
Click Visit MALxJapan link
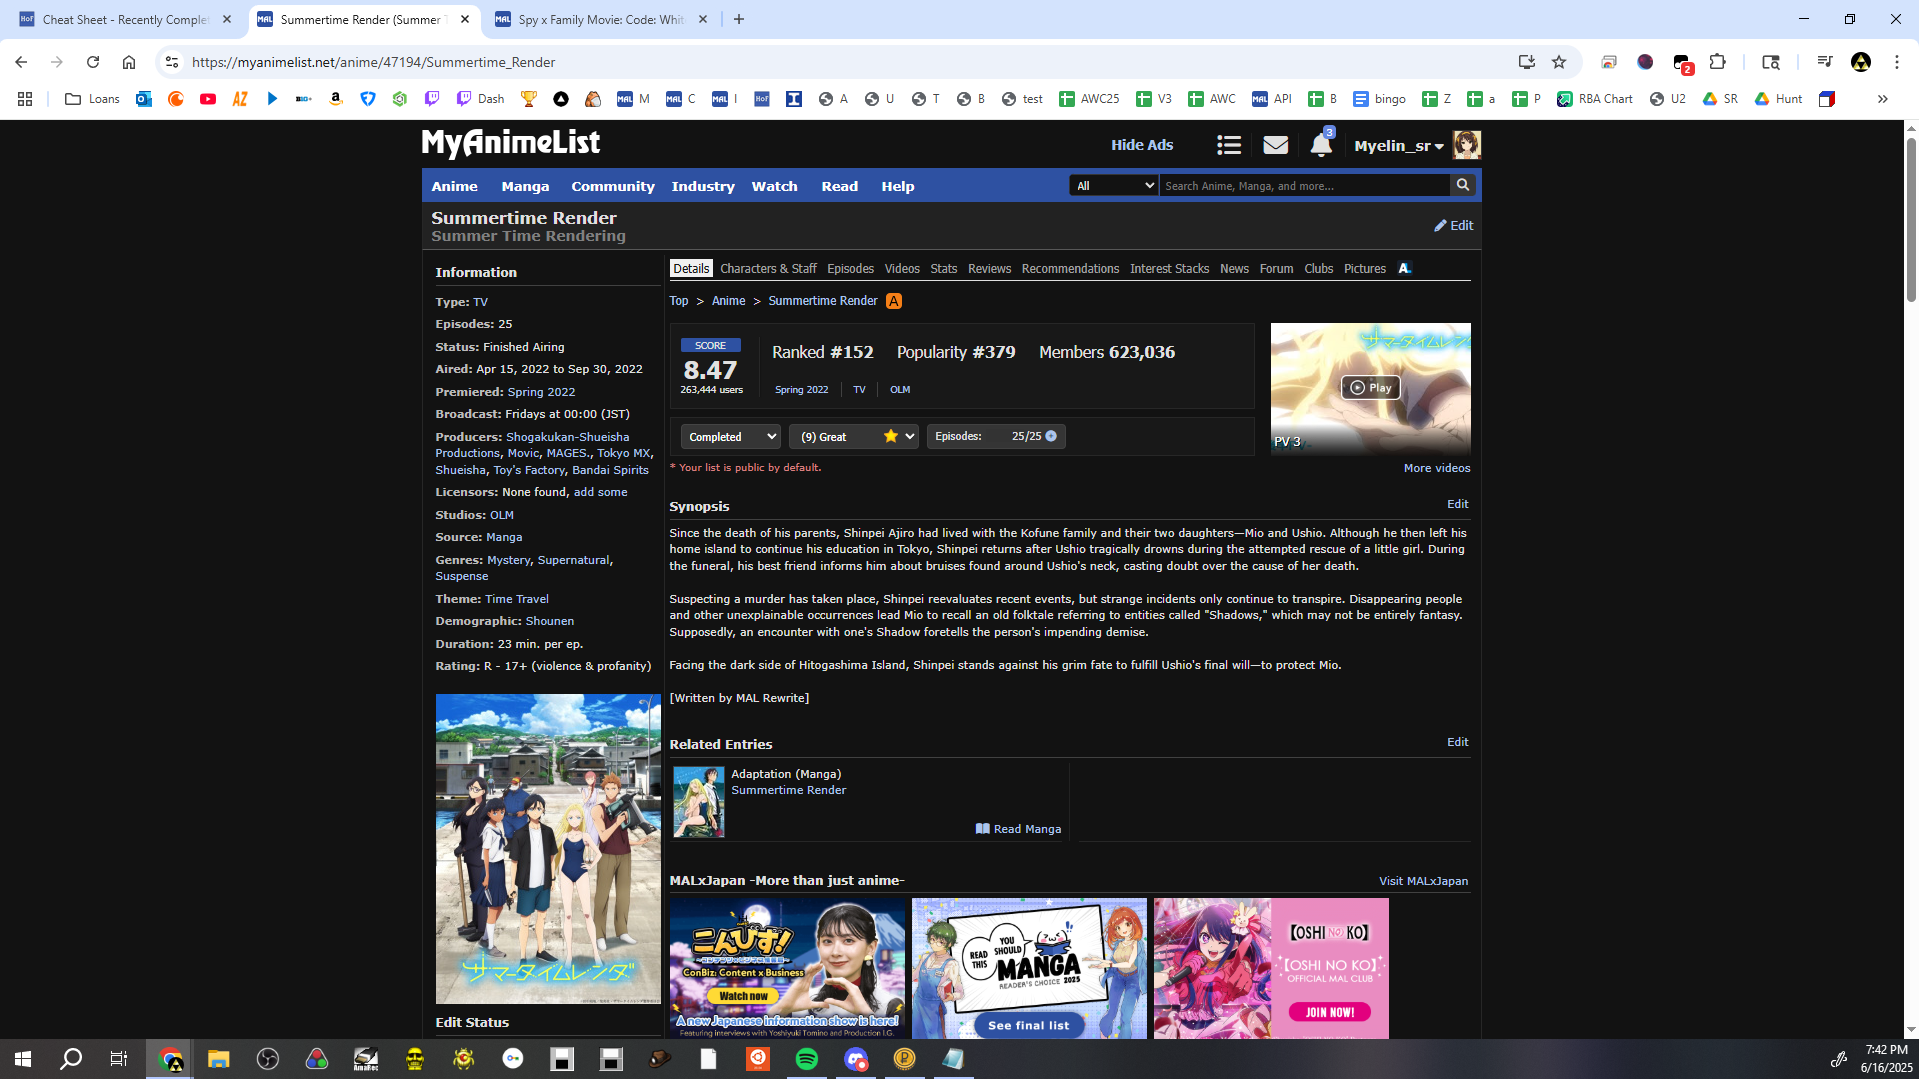[1423, 881]
